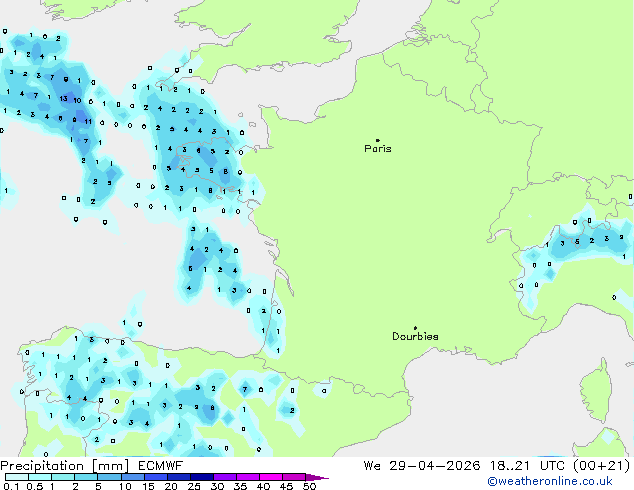Click the 'Precipitation [mm]' title text
The height and width of the screenshot is (490, 634).
tap(64, 466)
